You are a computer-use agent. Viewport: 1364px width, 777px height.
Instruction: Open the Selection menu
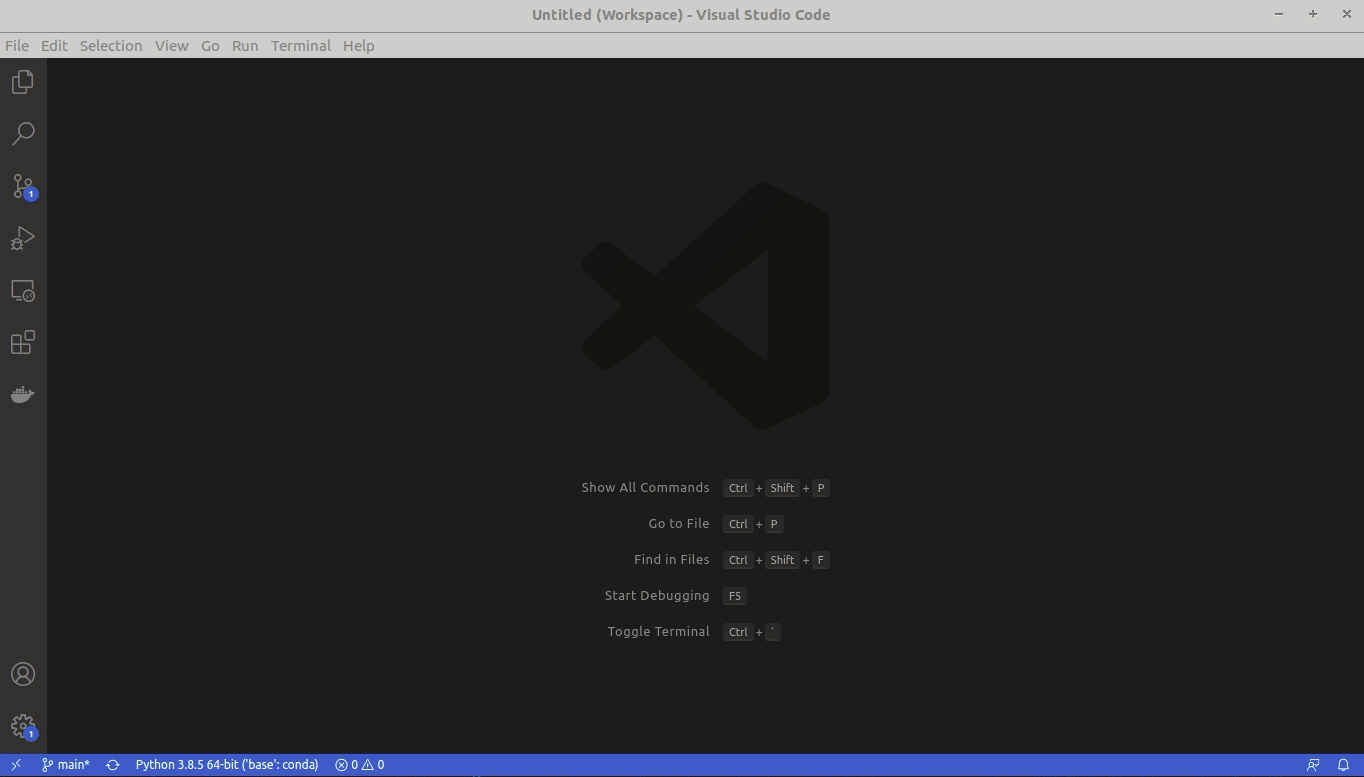(111, 46)
